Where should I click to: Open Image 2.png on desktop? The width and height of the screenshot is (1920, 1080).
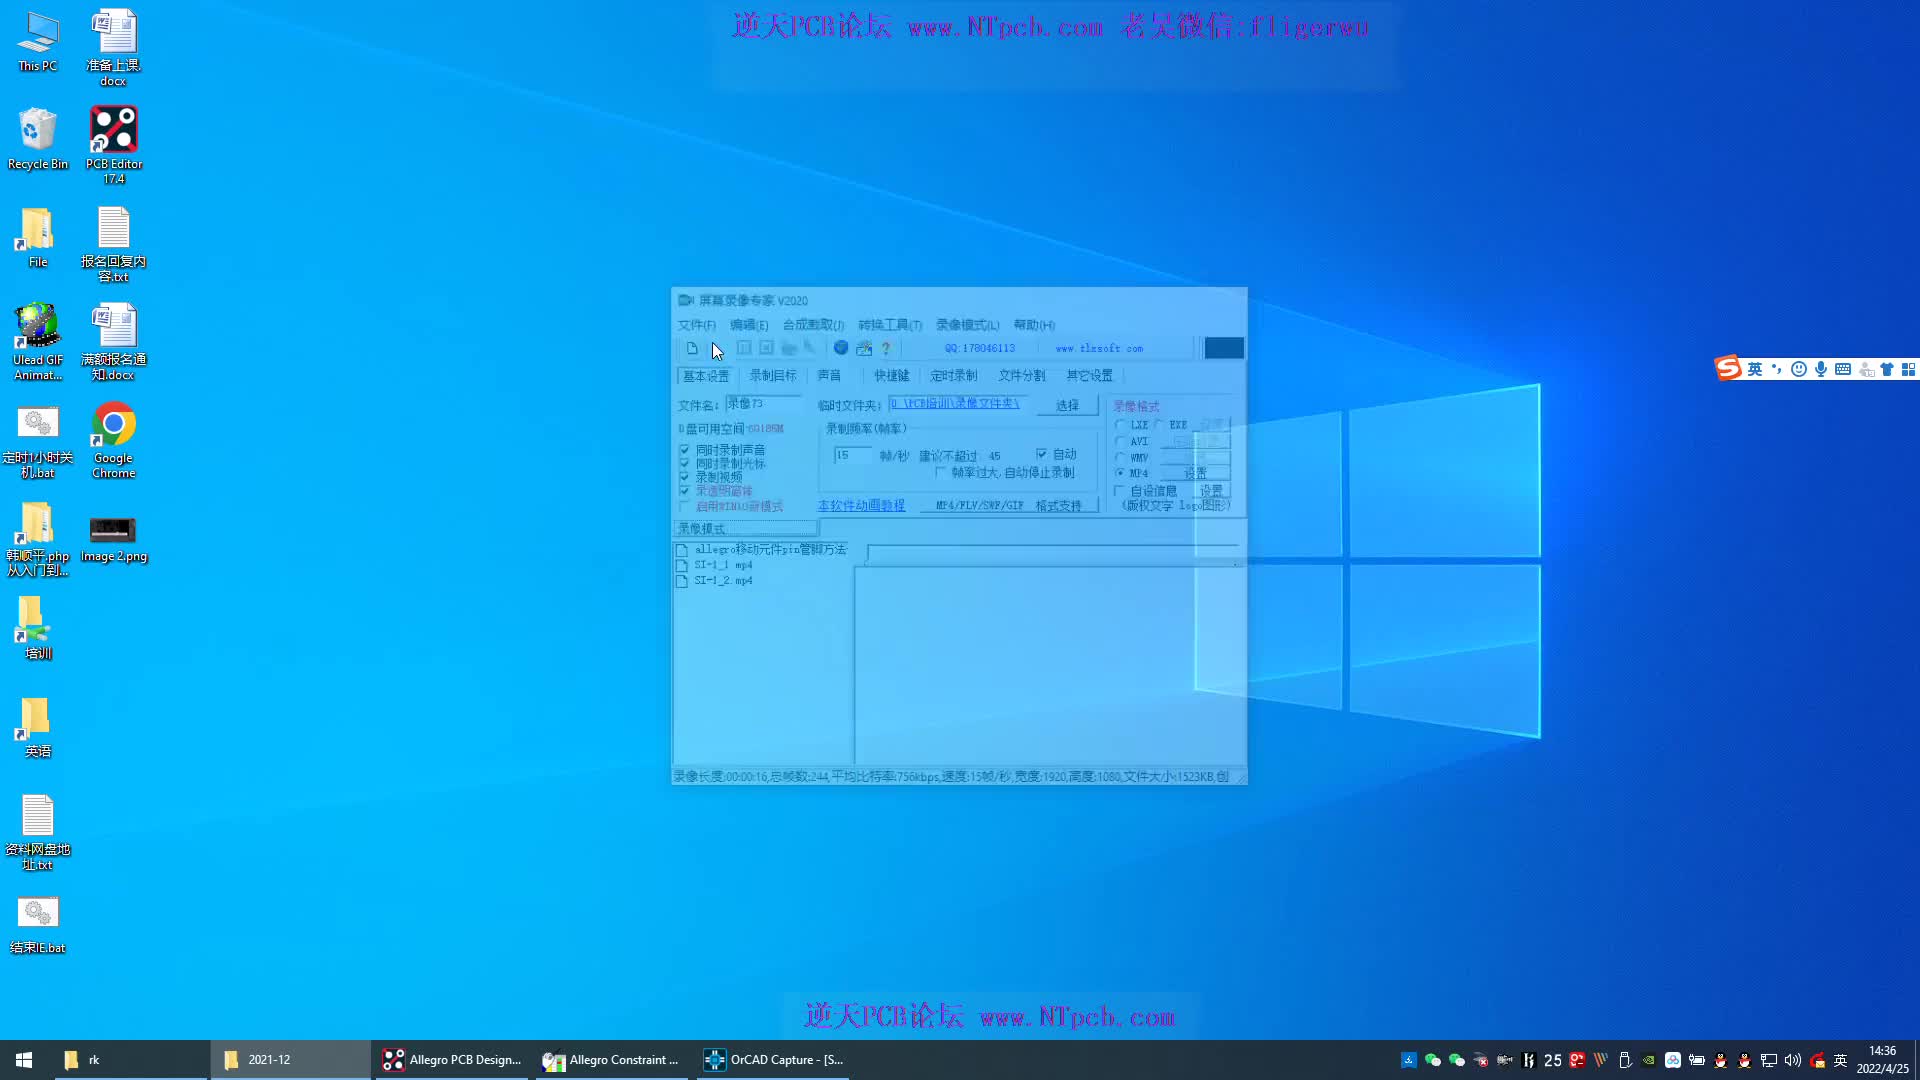point(113,540)
